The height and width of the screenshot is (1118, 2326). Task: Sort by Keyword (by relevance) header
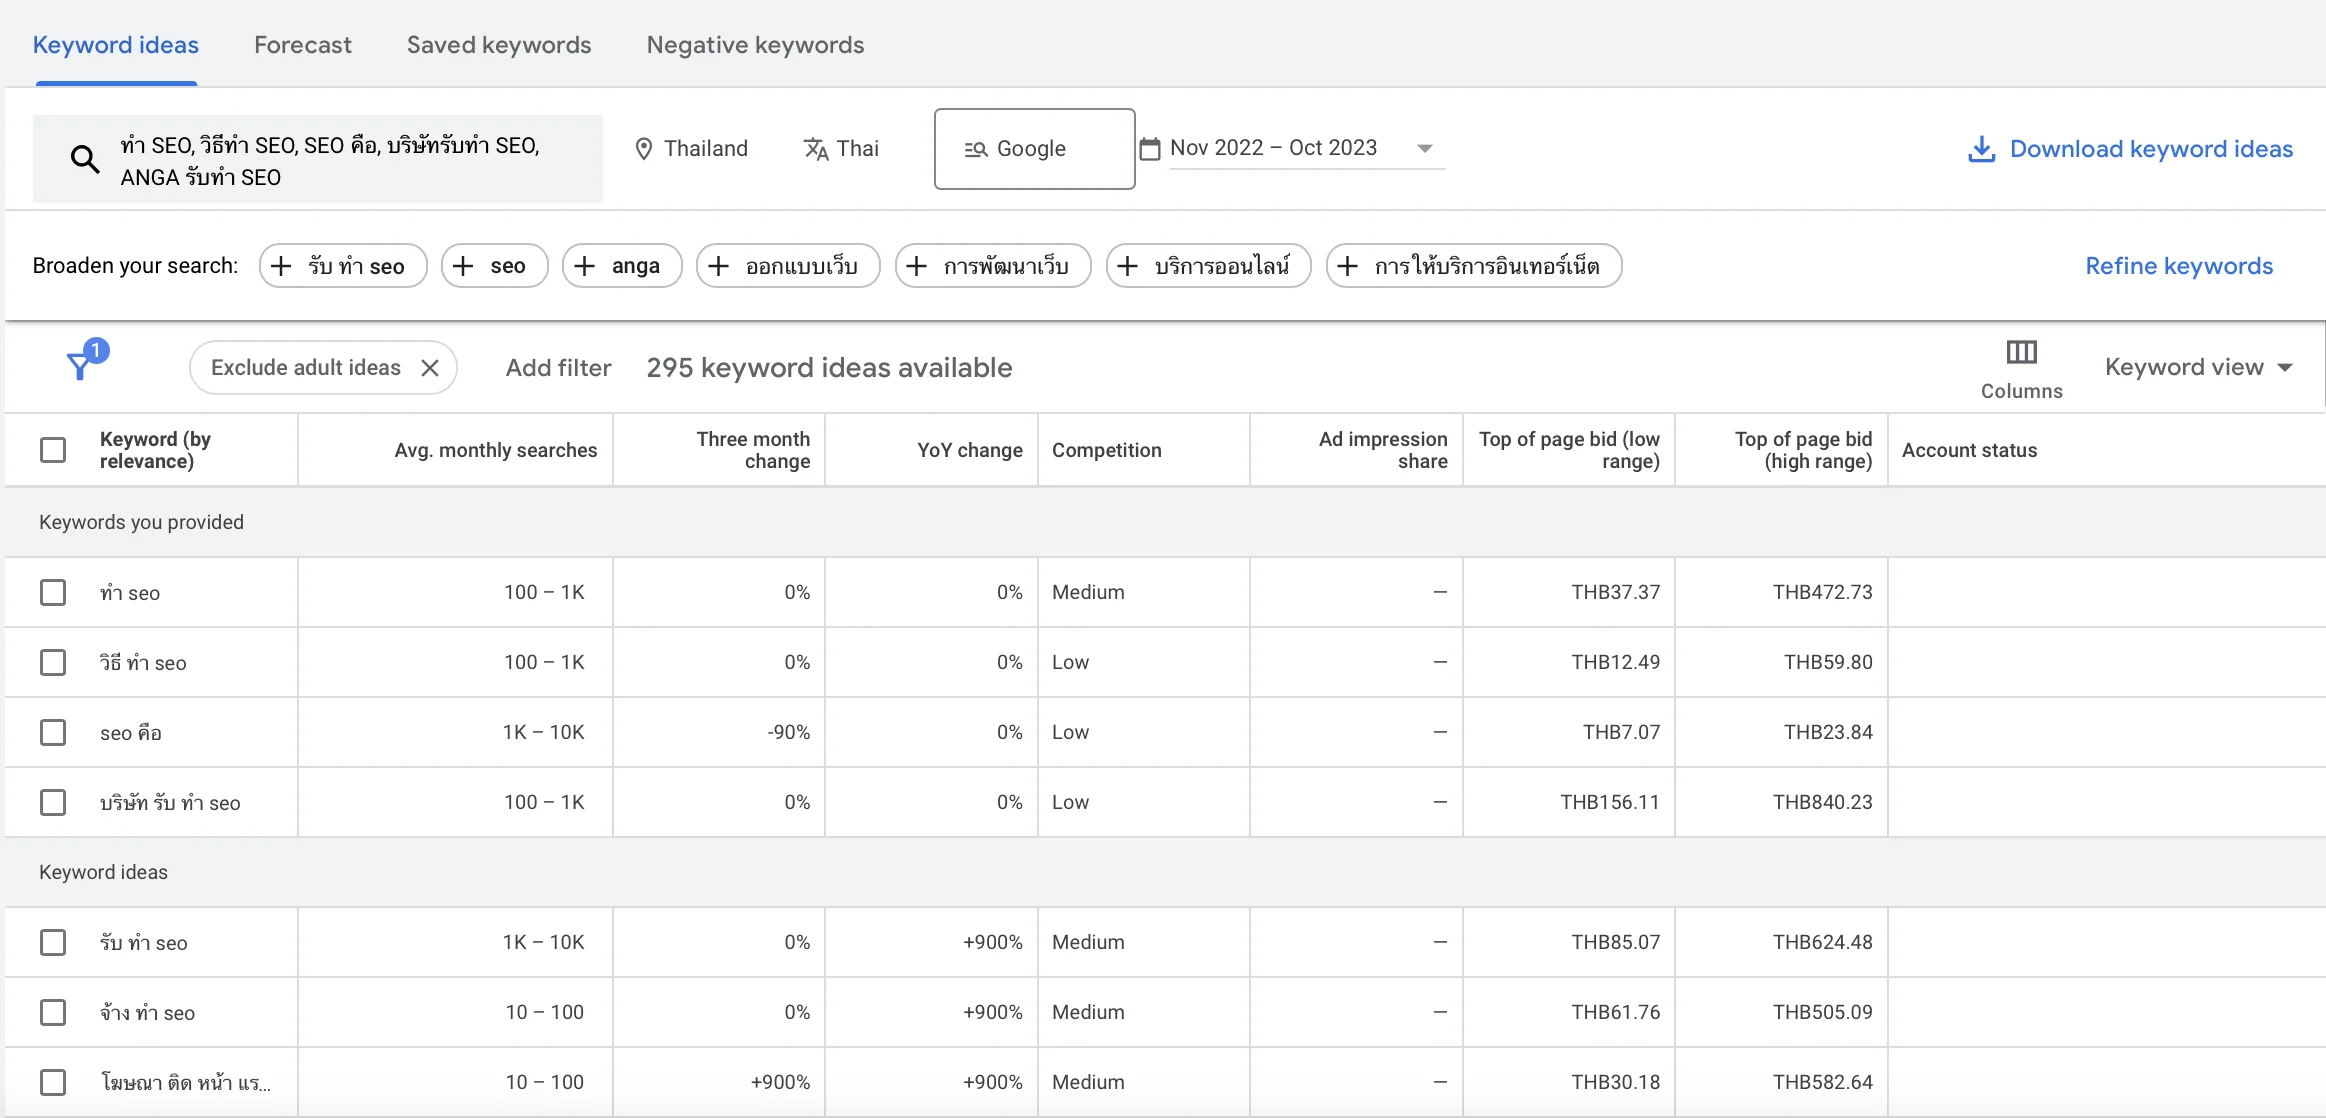(x=155, y=450)
